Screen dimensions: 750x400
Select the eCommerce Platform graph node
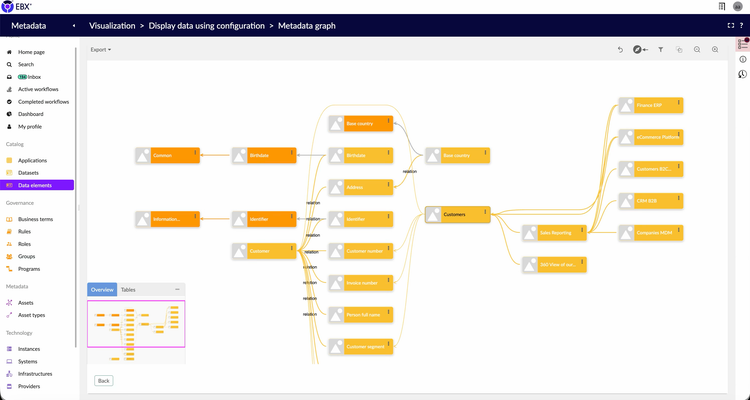651,137
